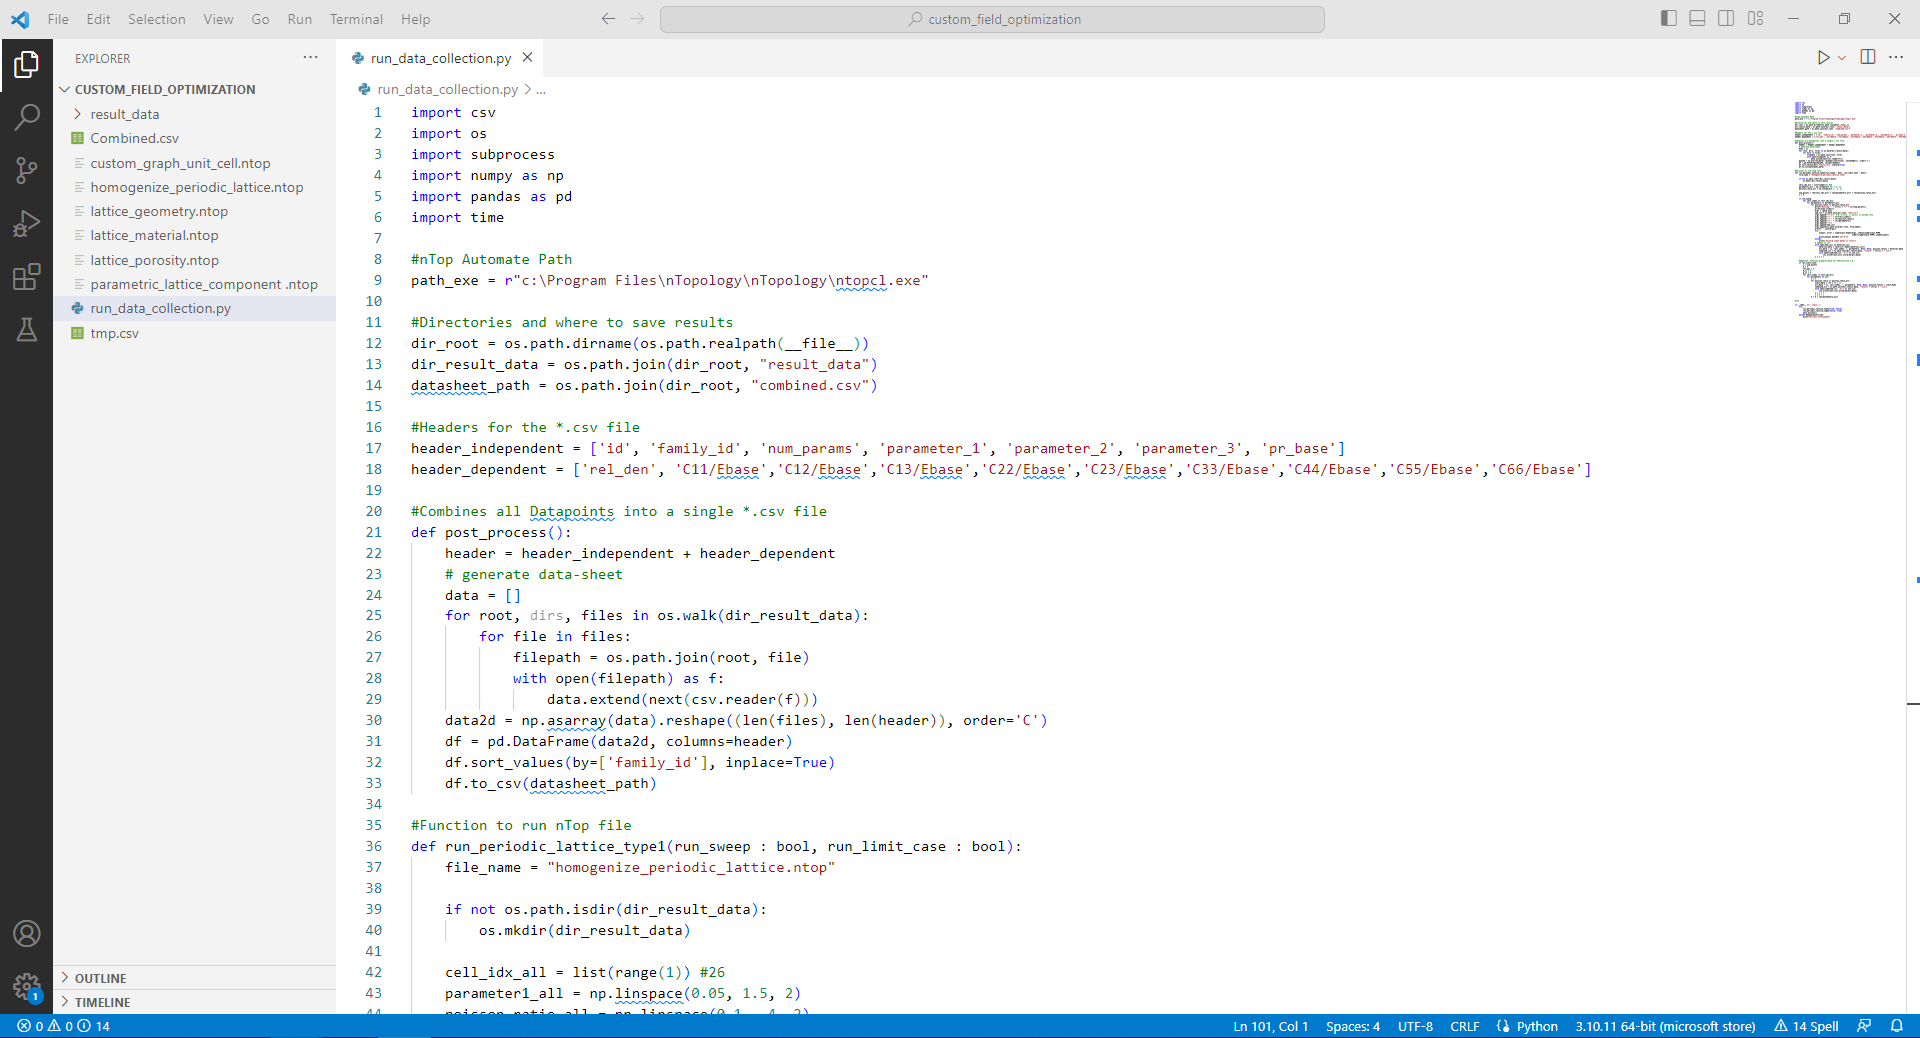This screenshot has height=1038, width=1920.
Task: Close the run_data_collection.py tab
Action: [527, 58]
